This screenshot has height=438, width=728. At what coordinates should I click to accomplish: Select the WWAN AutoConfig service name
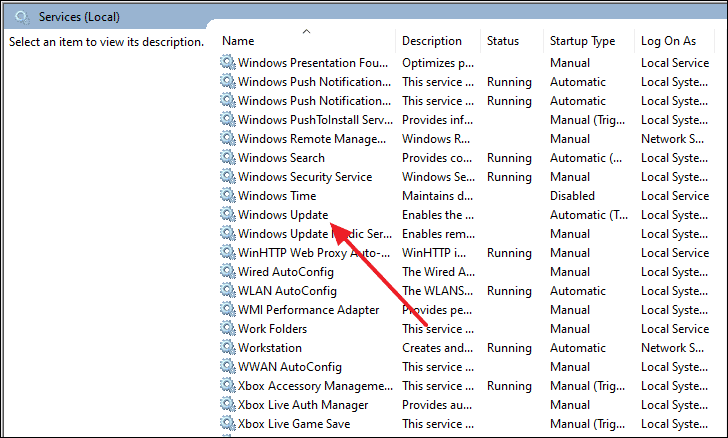click(290, 366)
